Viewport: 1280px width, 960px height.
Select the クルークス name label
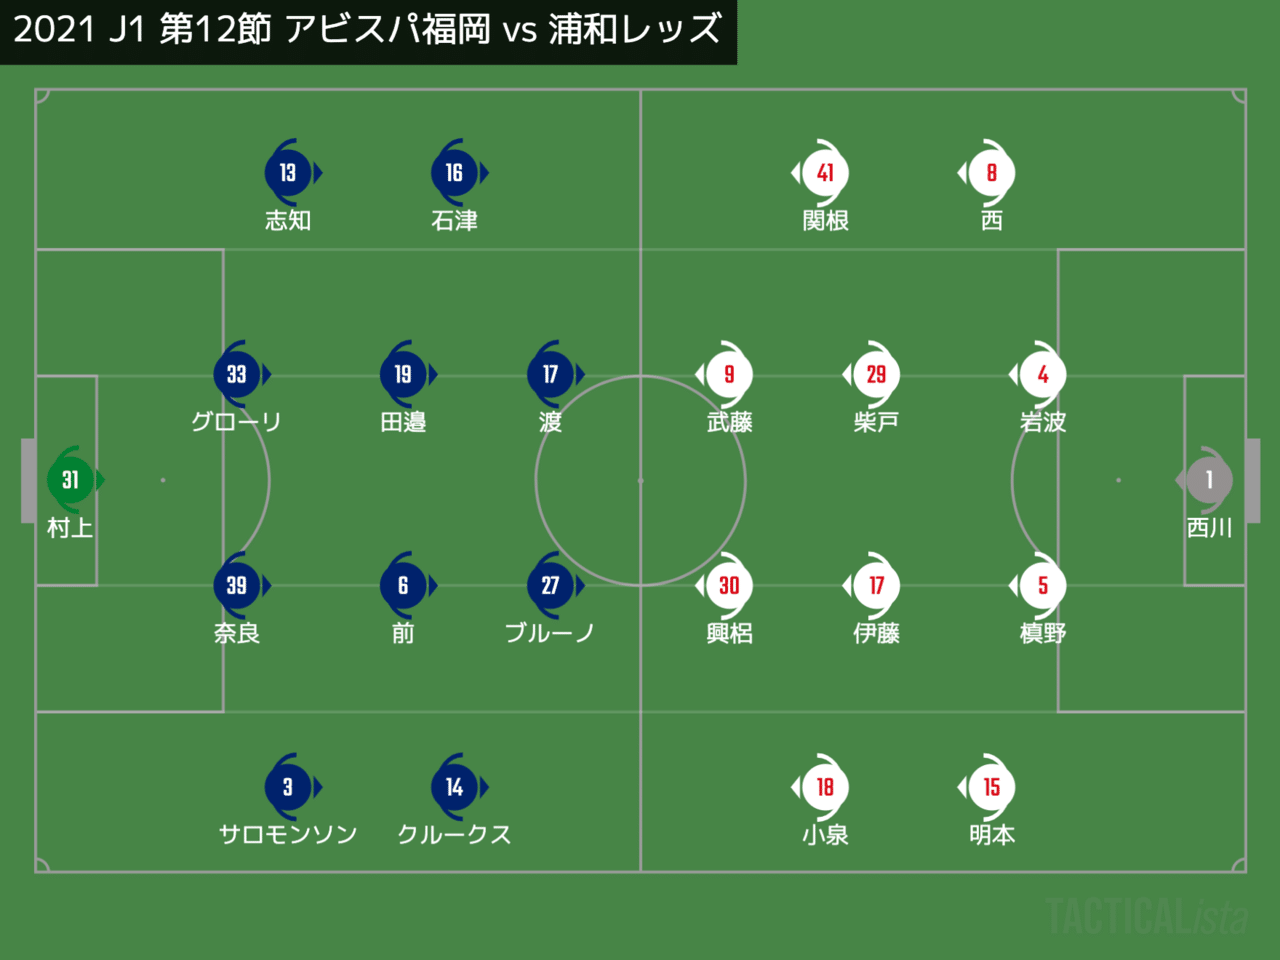(454, 835)
